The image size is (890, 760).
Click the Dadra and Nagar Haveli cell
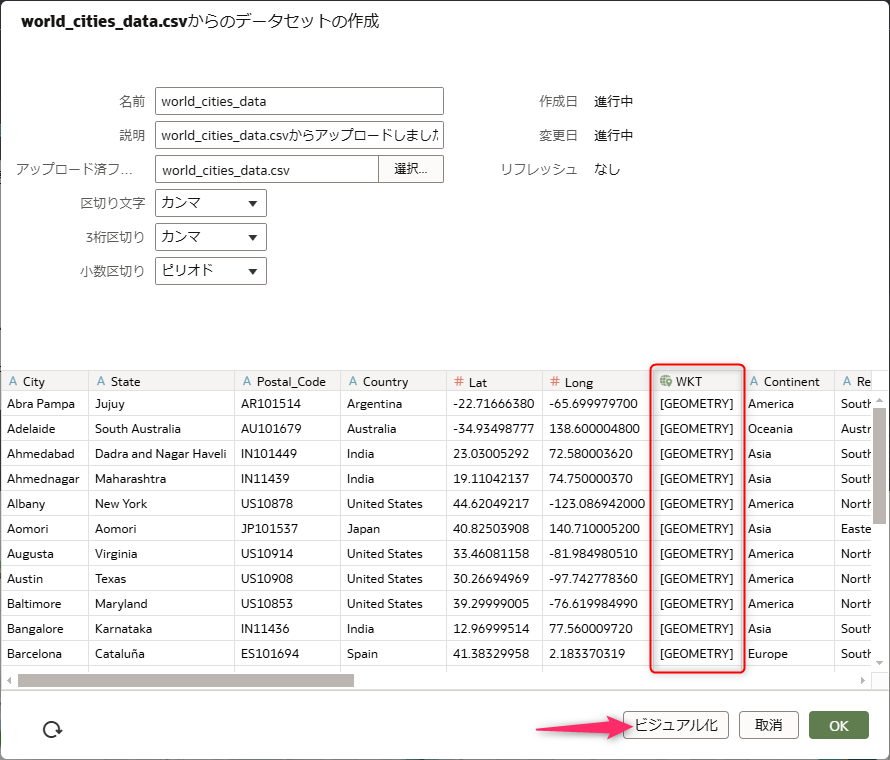coord(161,454)
